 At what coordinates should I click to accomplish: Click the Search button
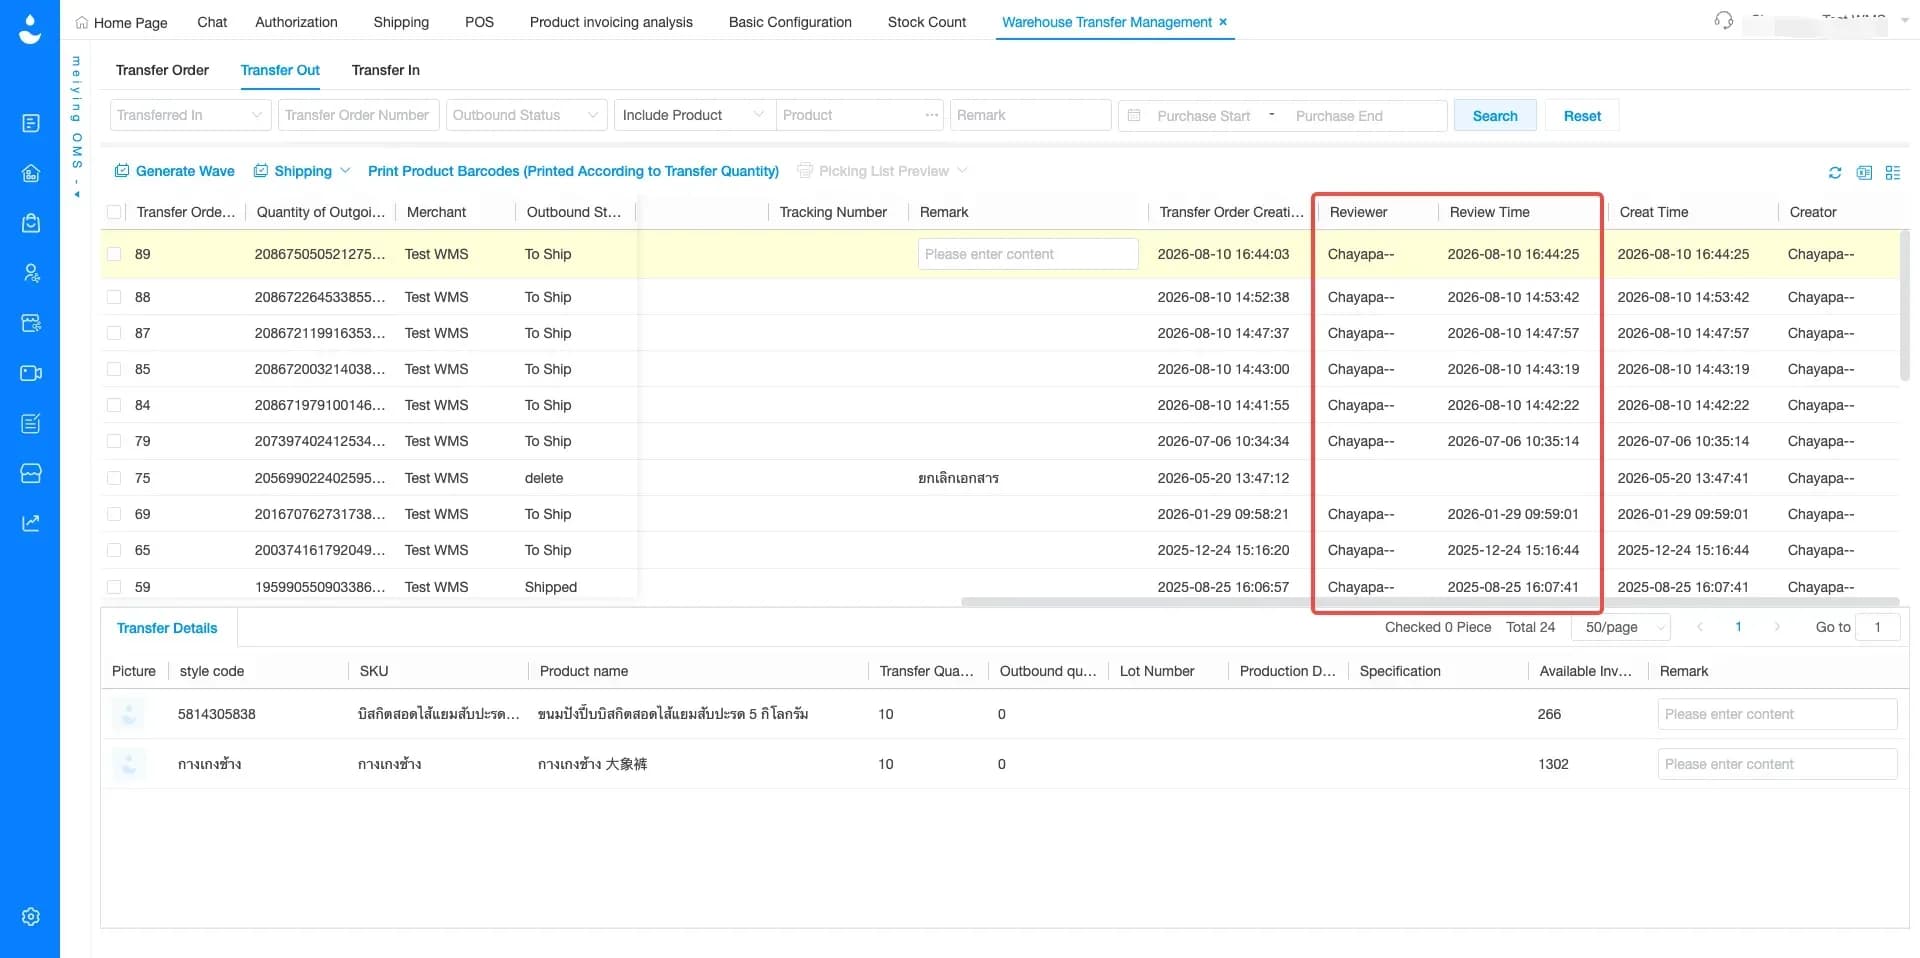(x=1495, y=116)
